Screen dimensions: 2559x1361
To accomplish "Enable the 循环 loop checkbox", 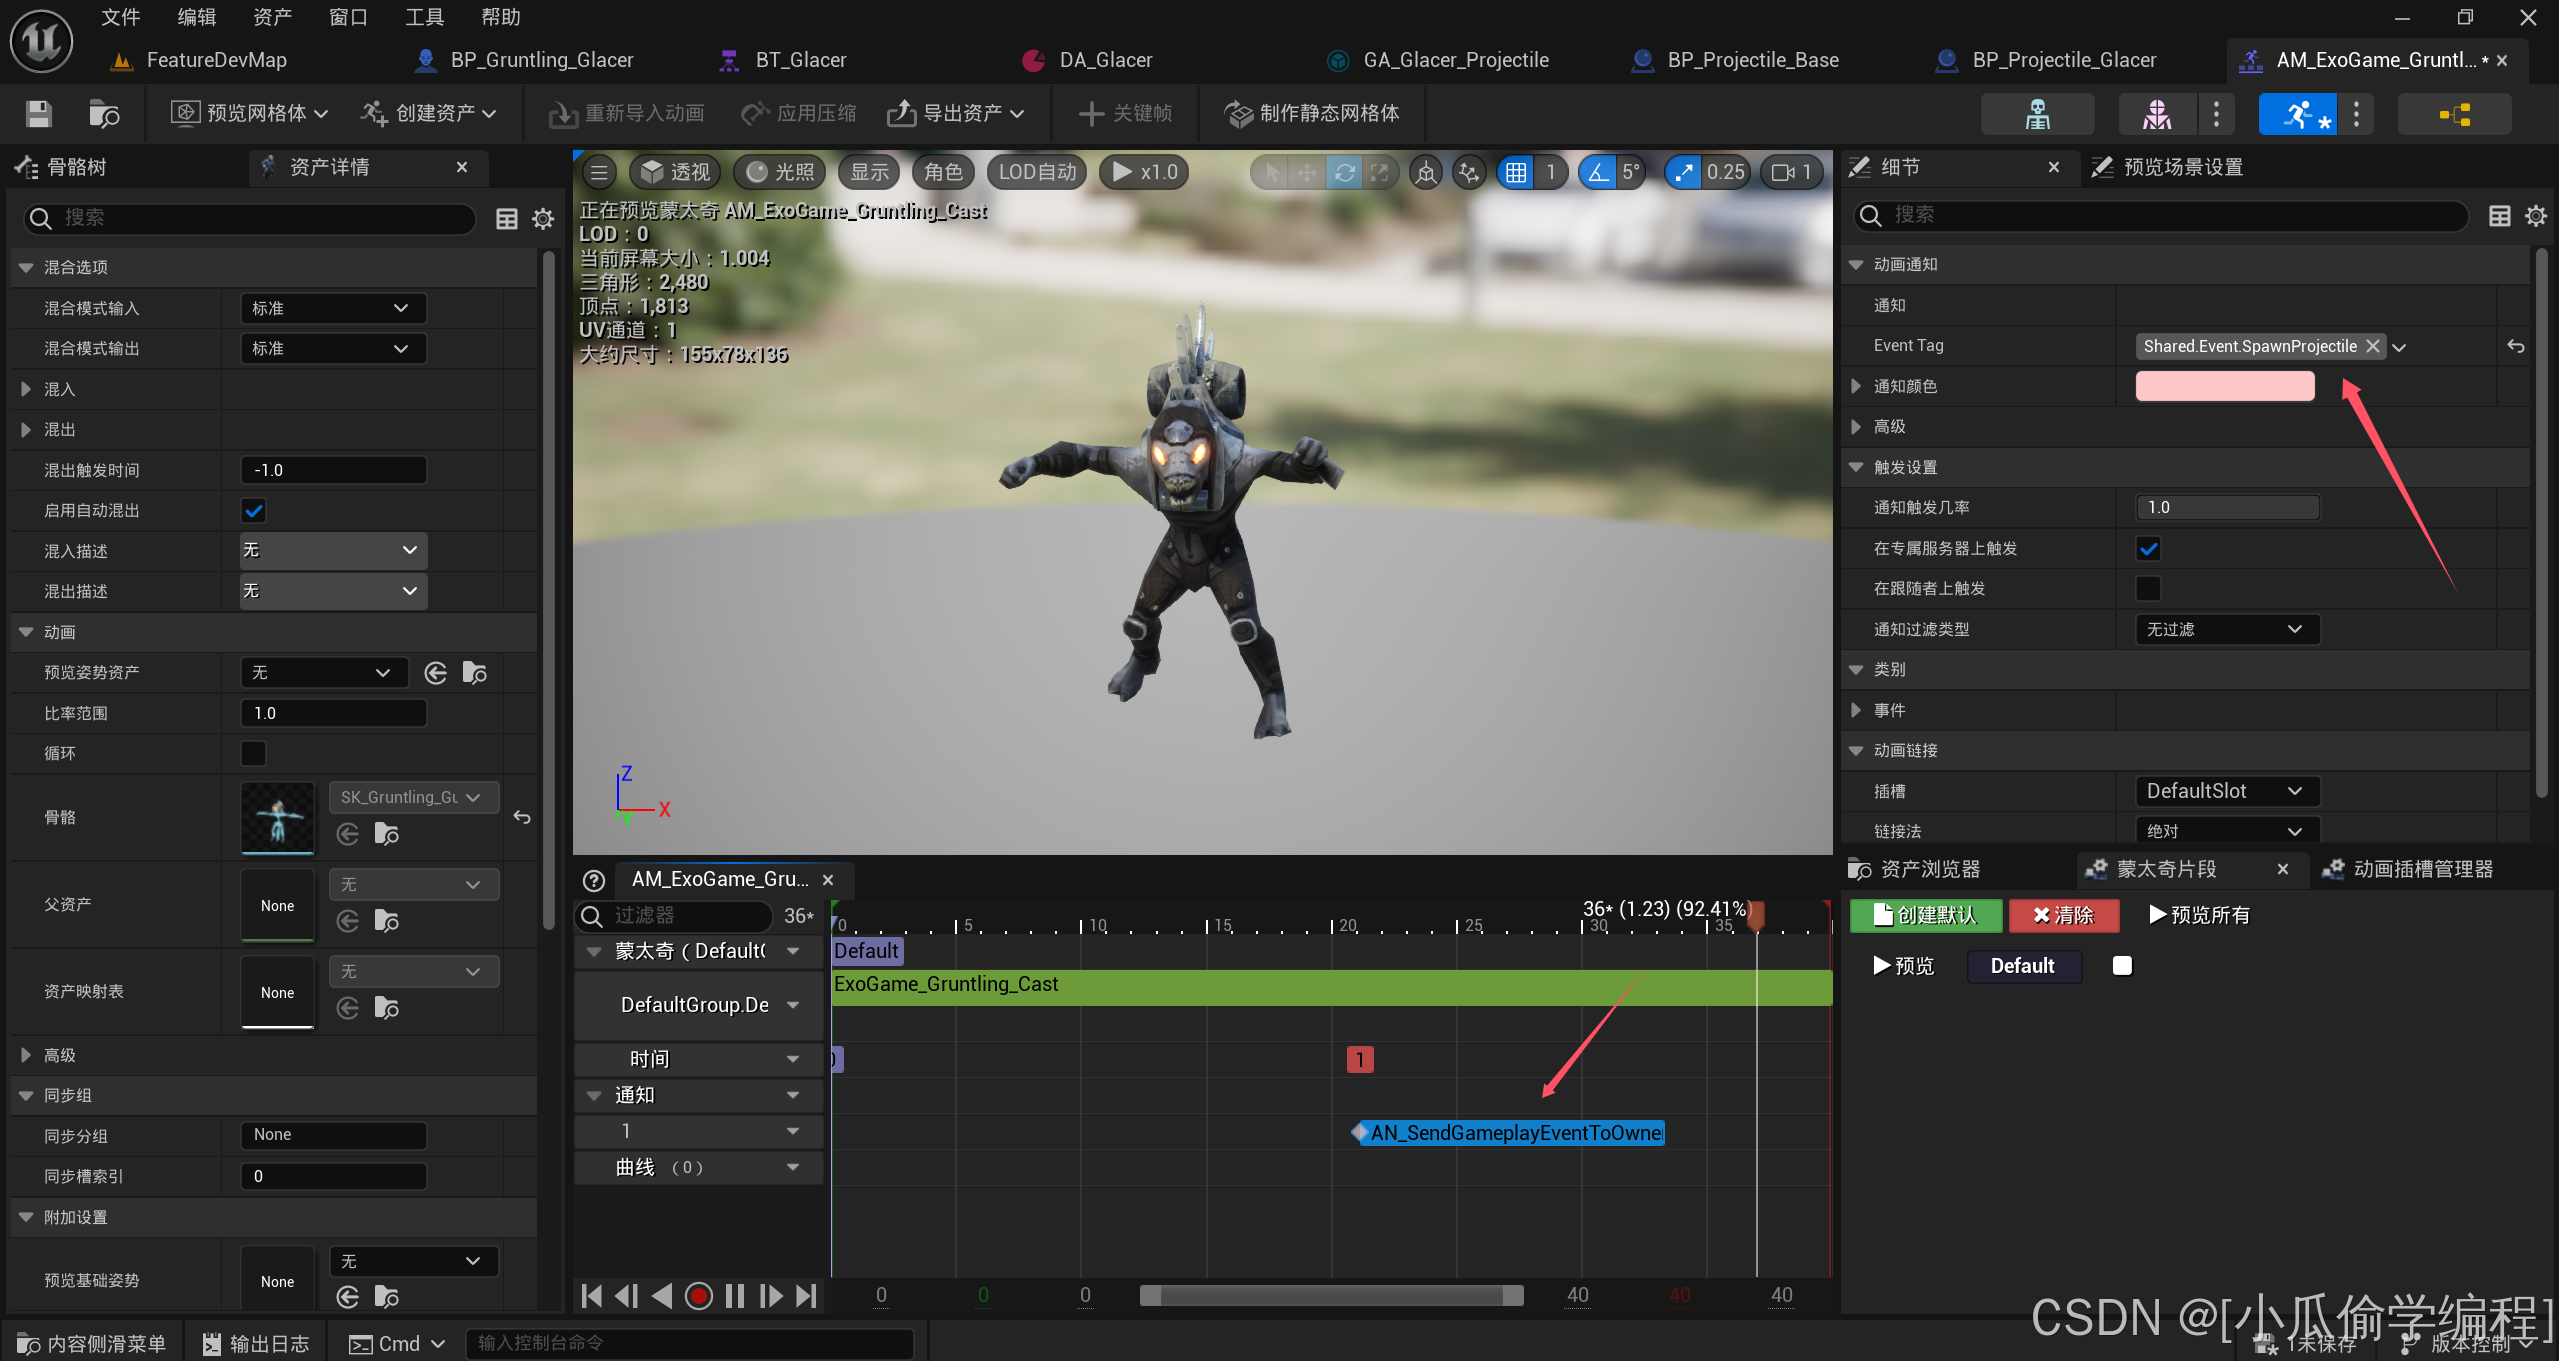I will click(254, 753).
